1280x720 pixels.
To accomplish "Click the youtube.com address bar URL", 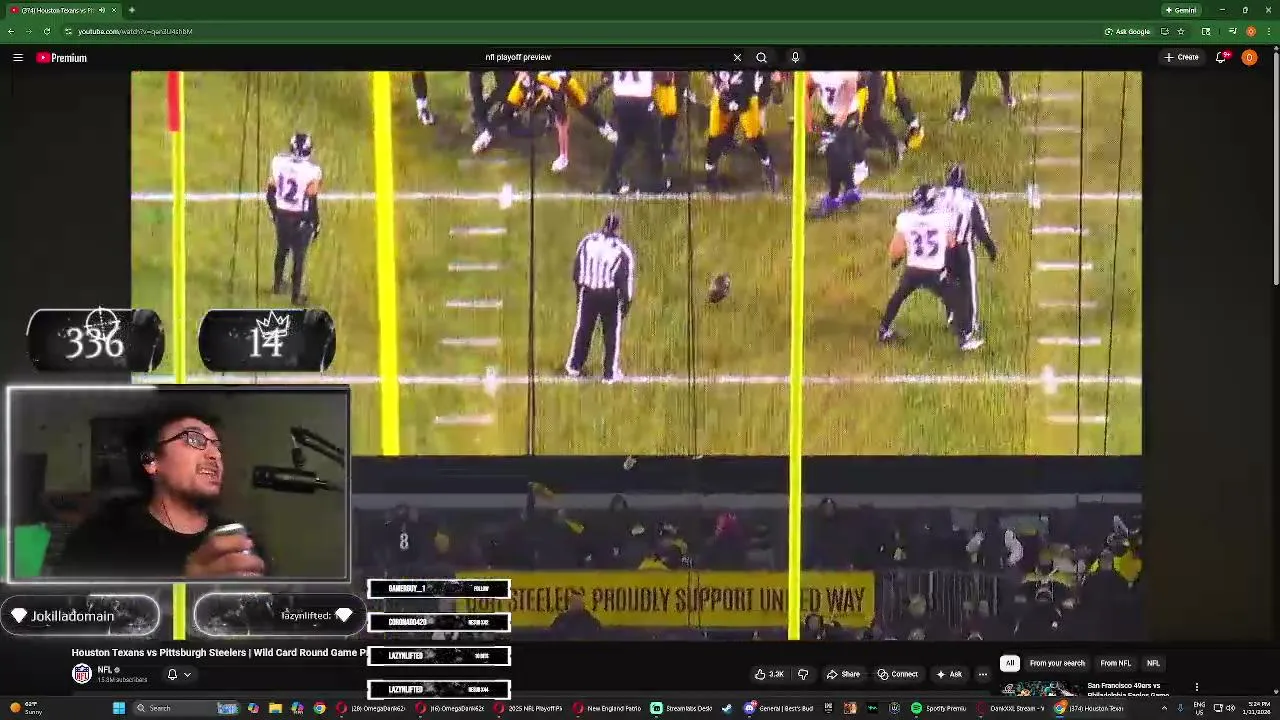I will tap(135, 31).
